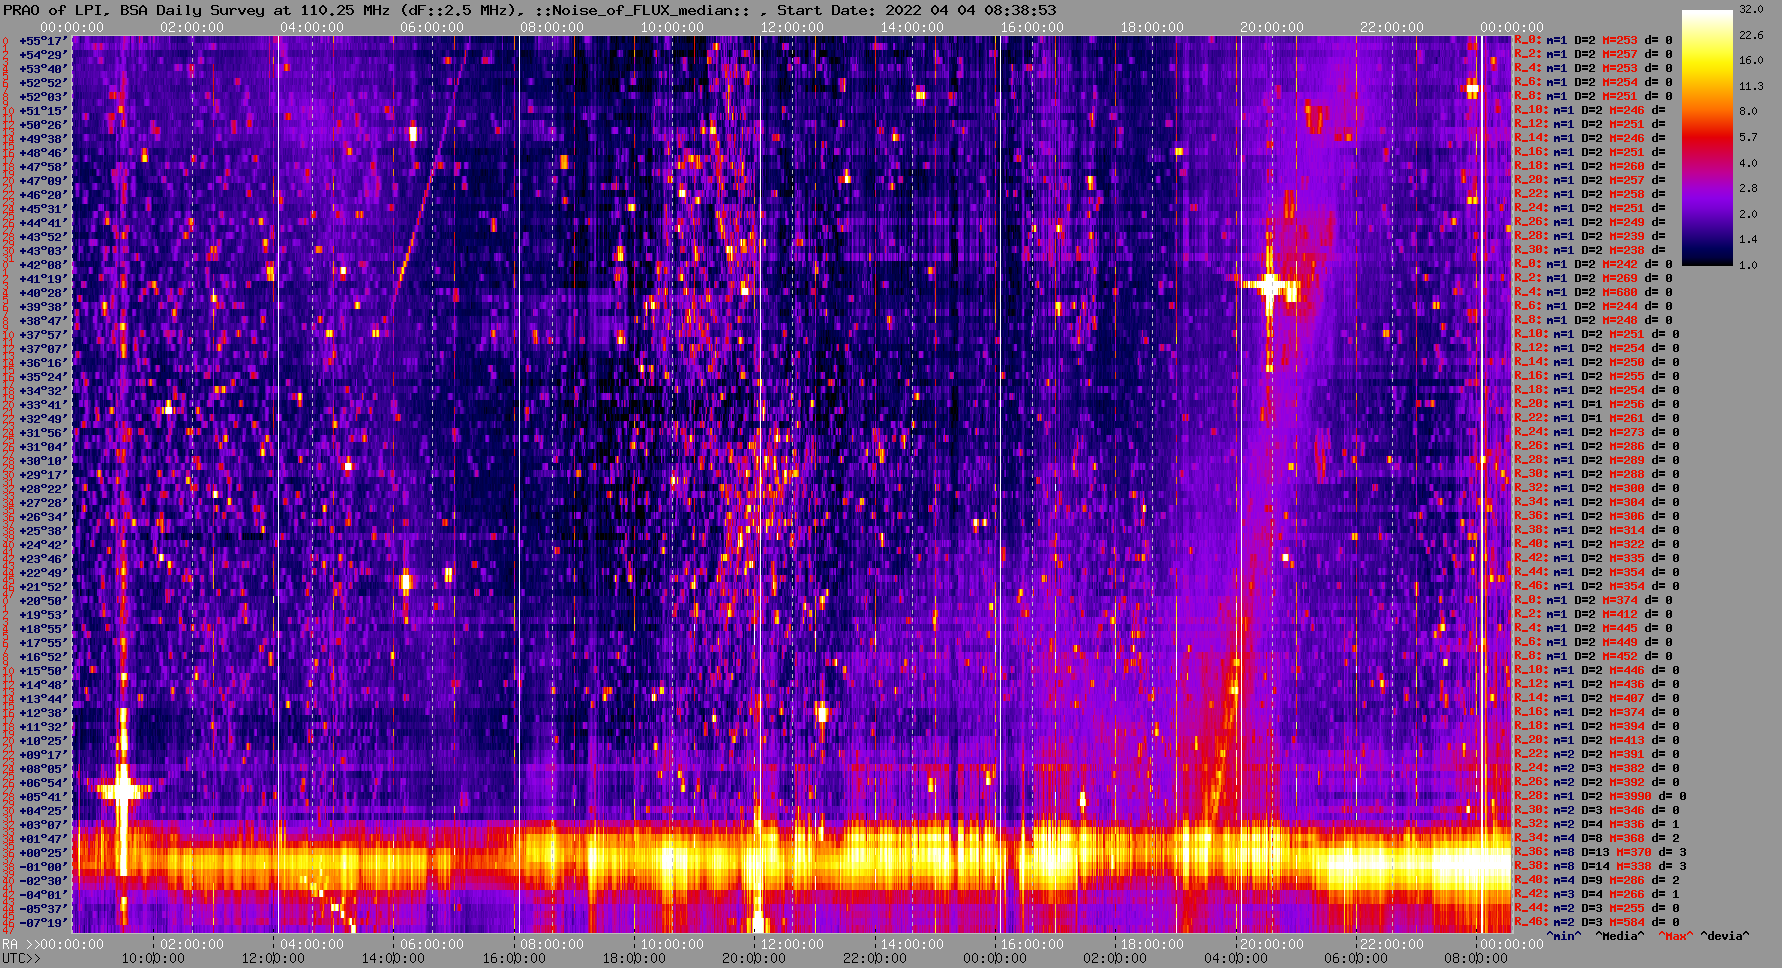
Task: Click the UTC axis label 14:00:00
Action: [393, 958]
